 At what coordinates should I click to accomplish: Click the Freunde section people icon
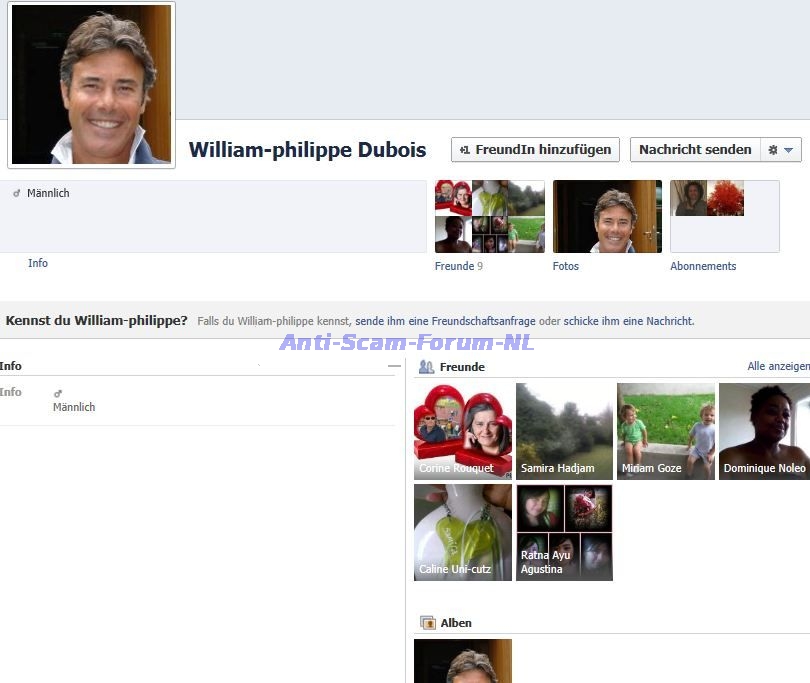427,367
